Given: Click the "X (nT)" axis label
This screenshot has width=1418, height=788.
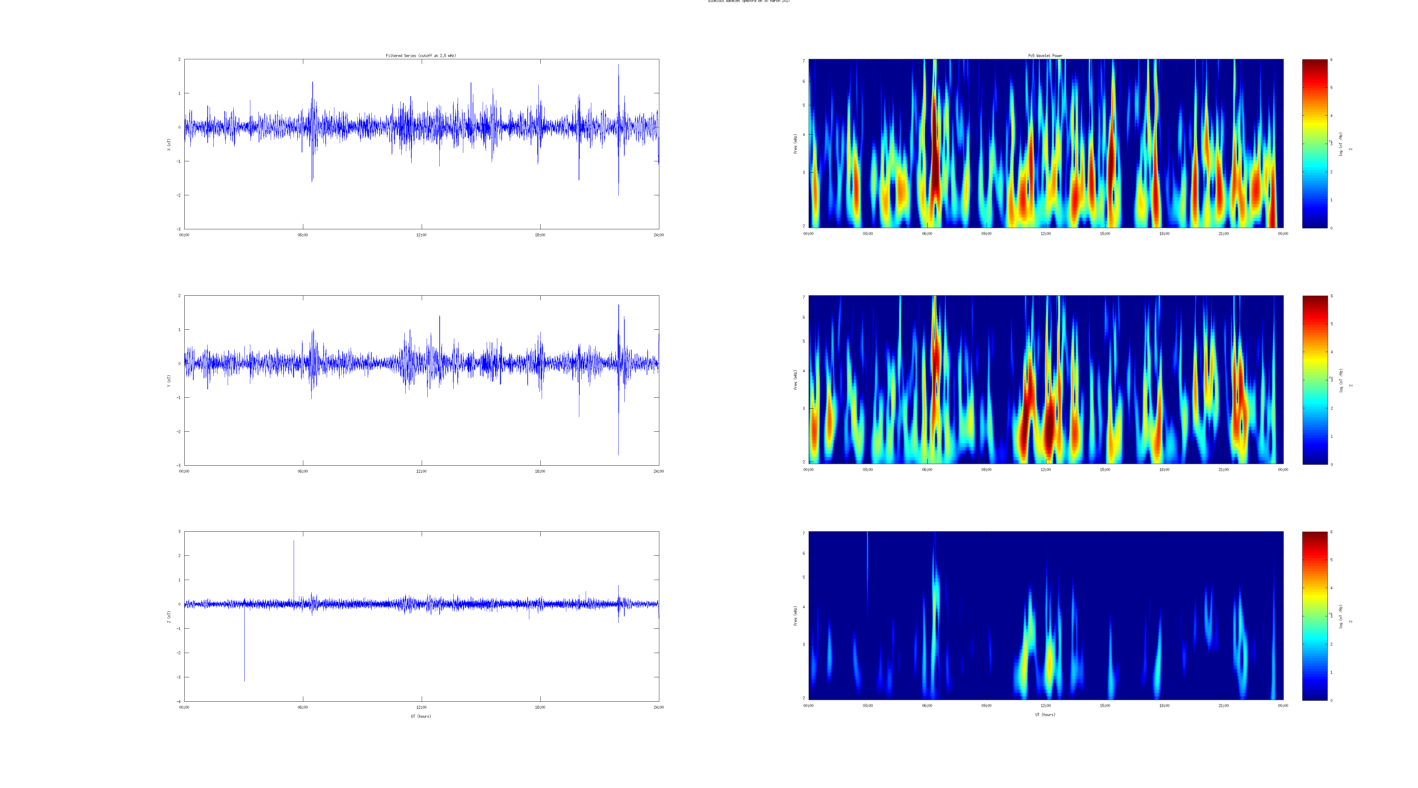Looking at the screenshot, I should click(169, 144).
